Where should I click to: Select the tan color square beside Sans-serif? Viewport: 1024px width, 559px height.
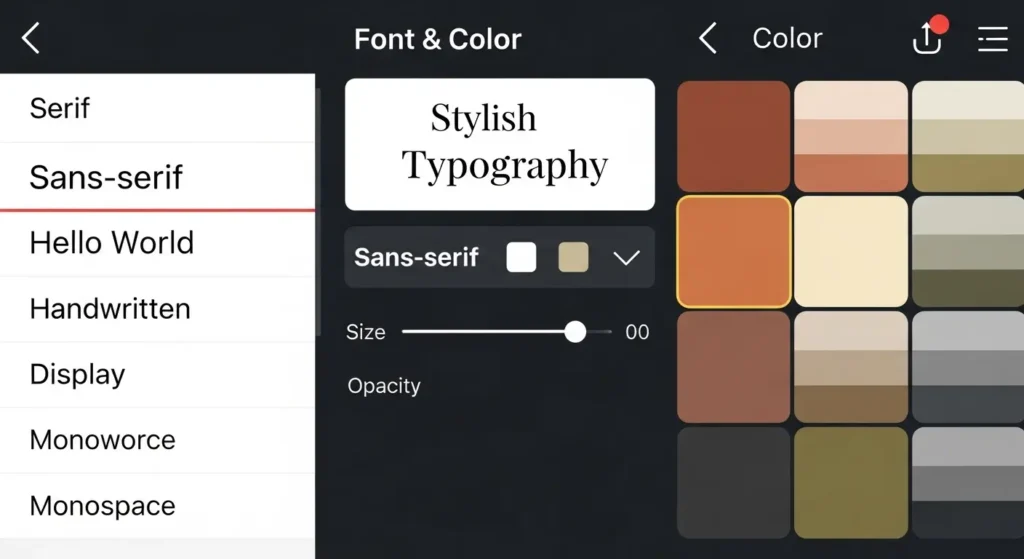coord(573,257)
